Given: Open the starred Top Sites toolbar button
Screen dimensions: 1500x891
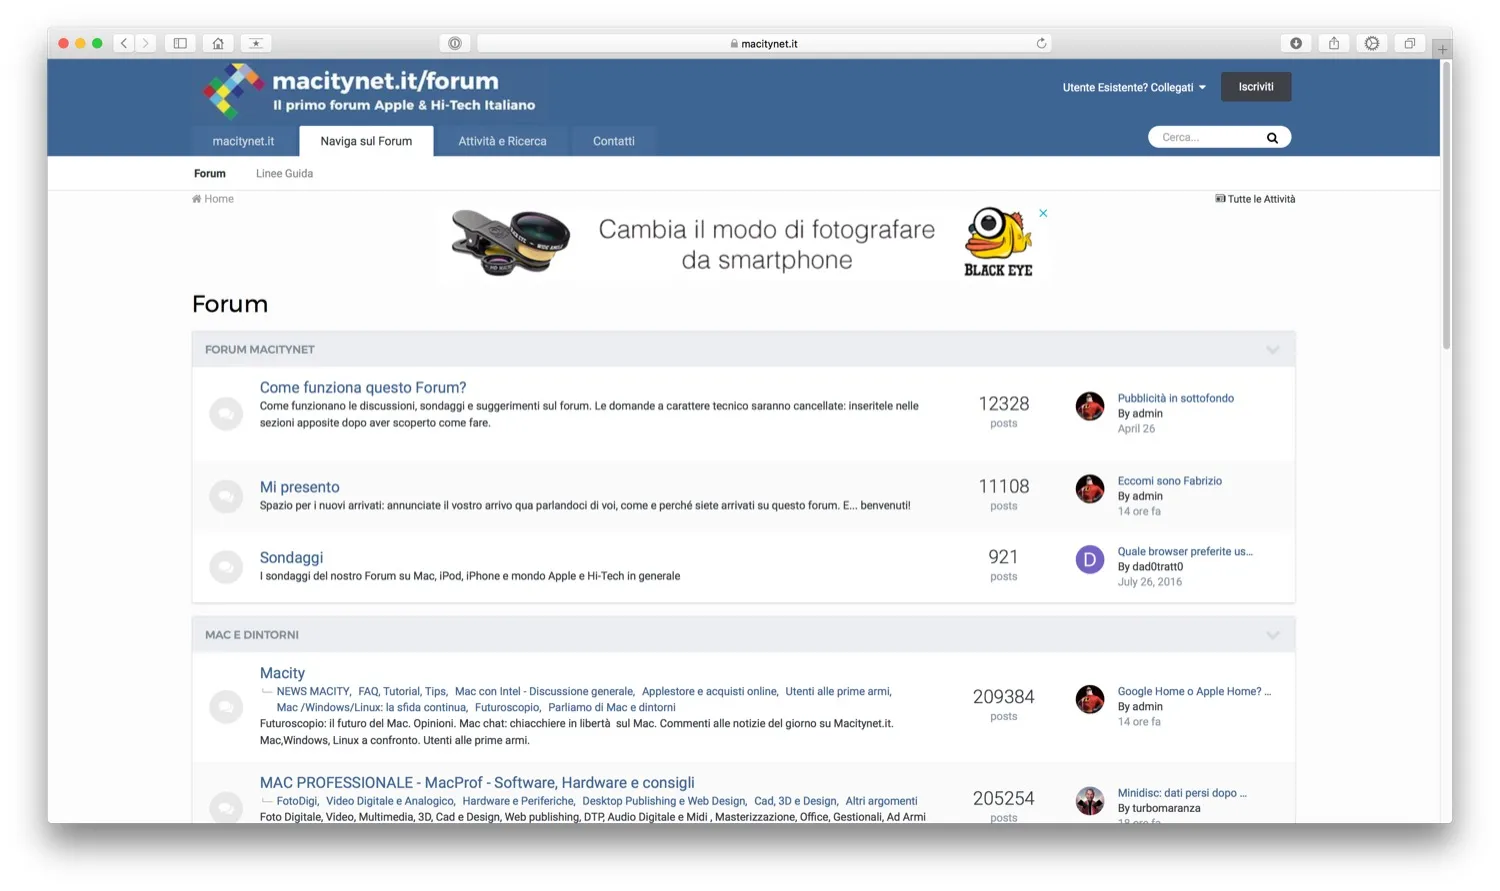Looking at the screenshot, I should 256,43.
